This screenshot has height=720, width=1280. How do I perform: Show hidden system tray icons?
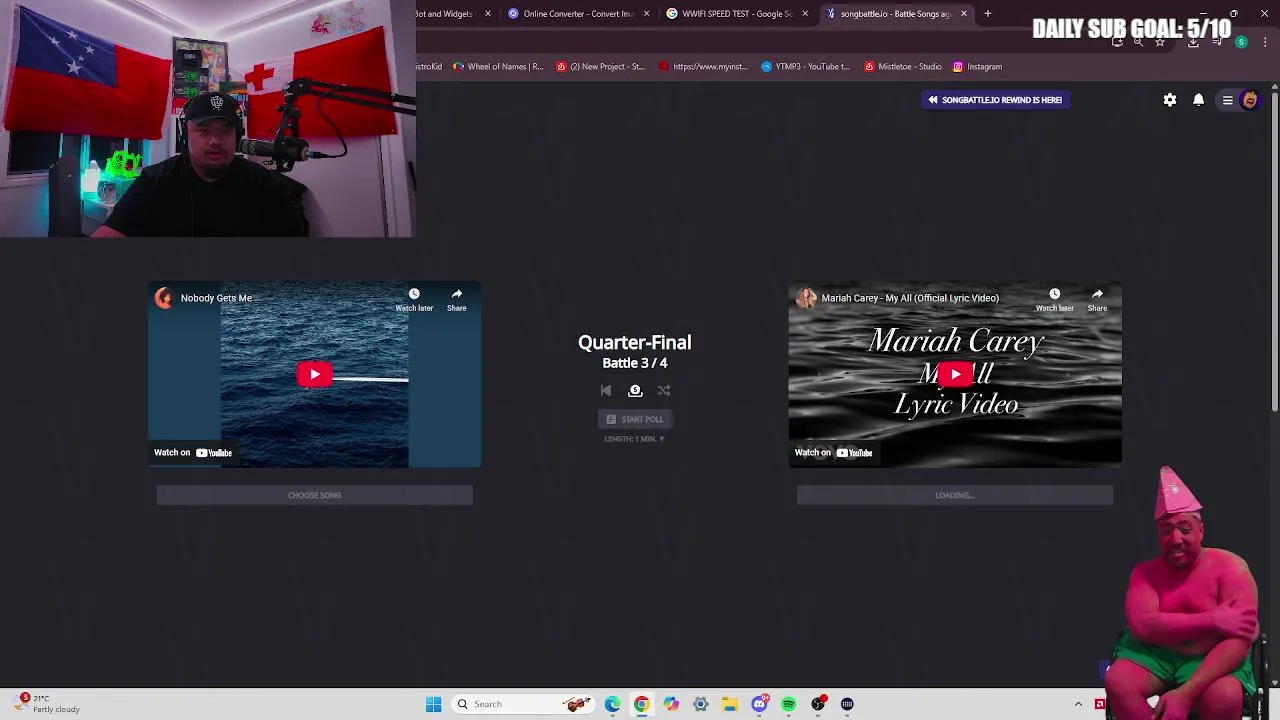click(1078, 704)
